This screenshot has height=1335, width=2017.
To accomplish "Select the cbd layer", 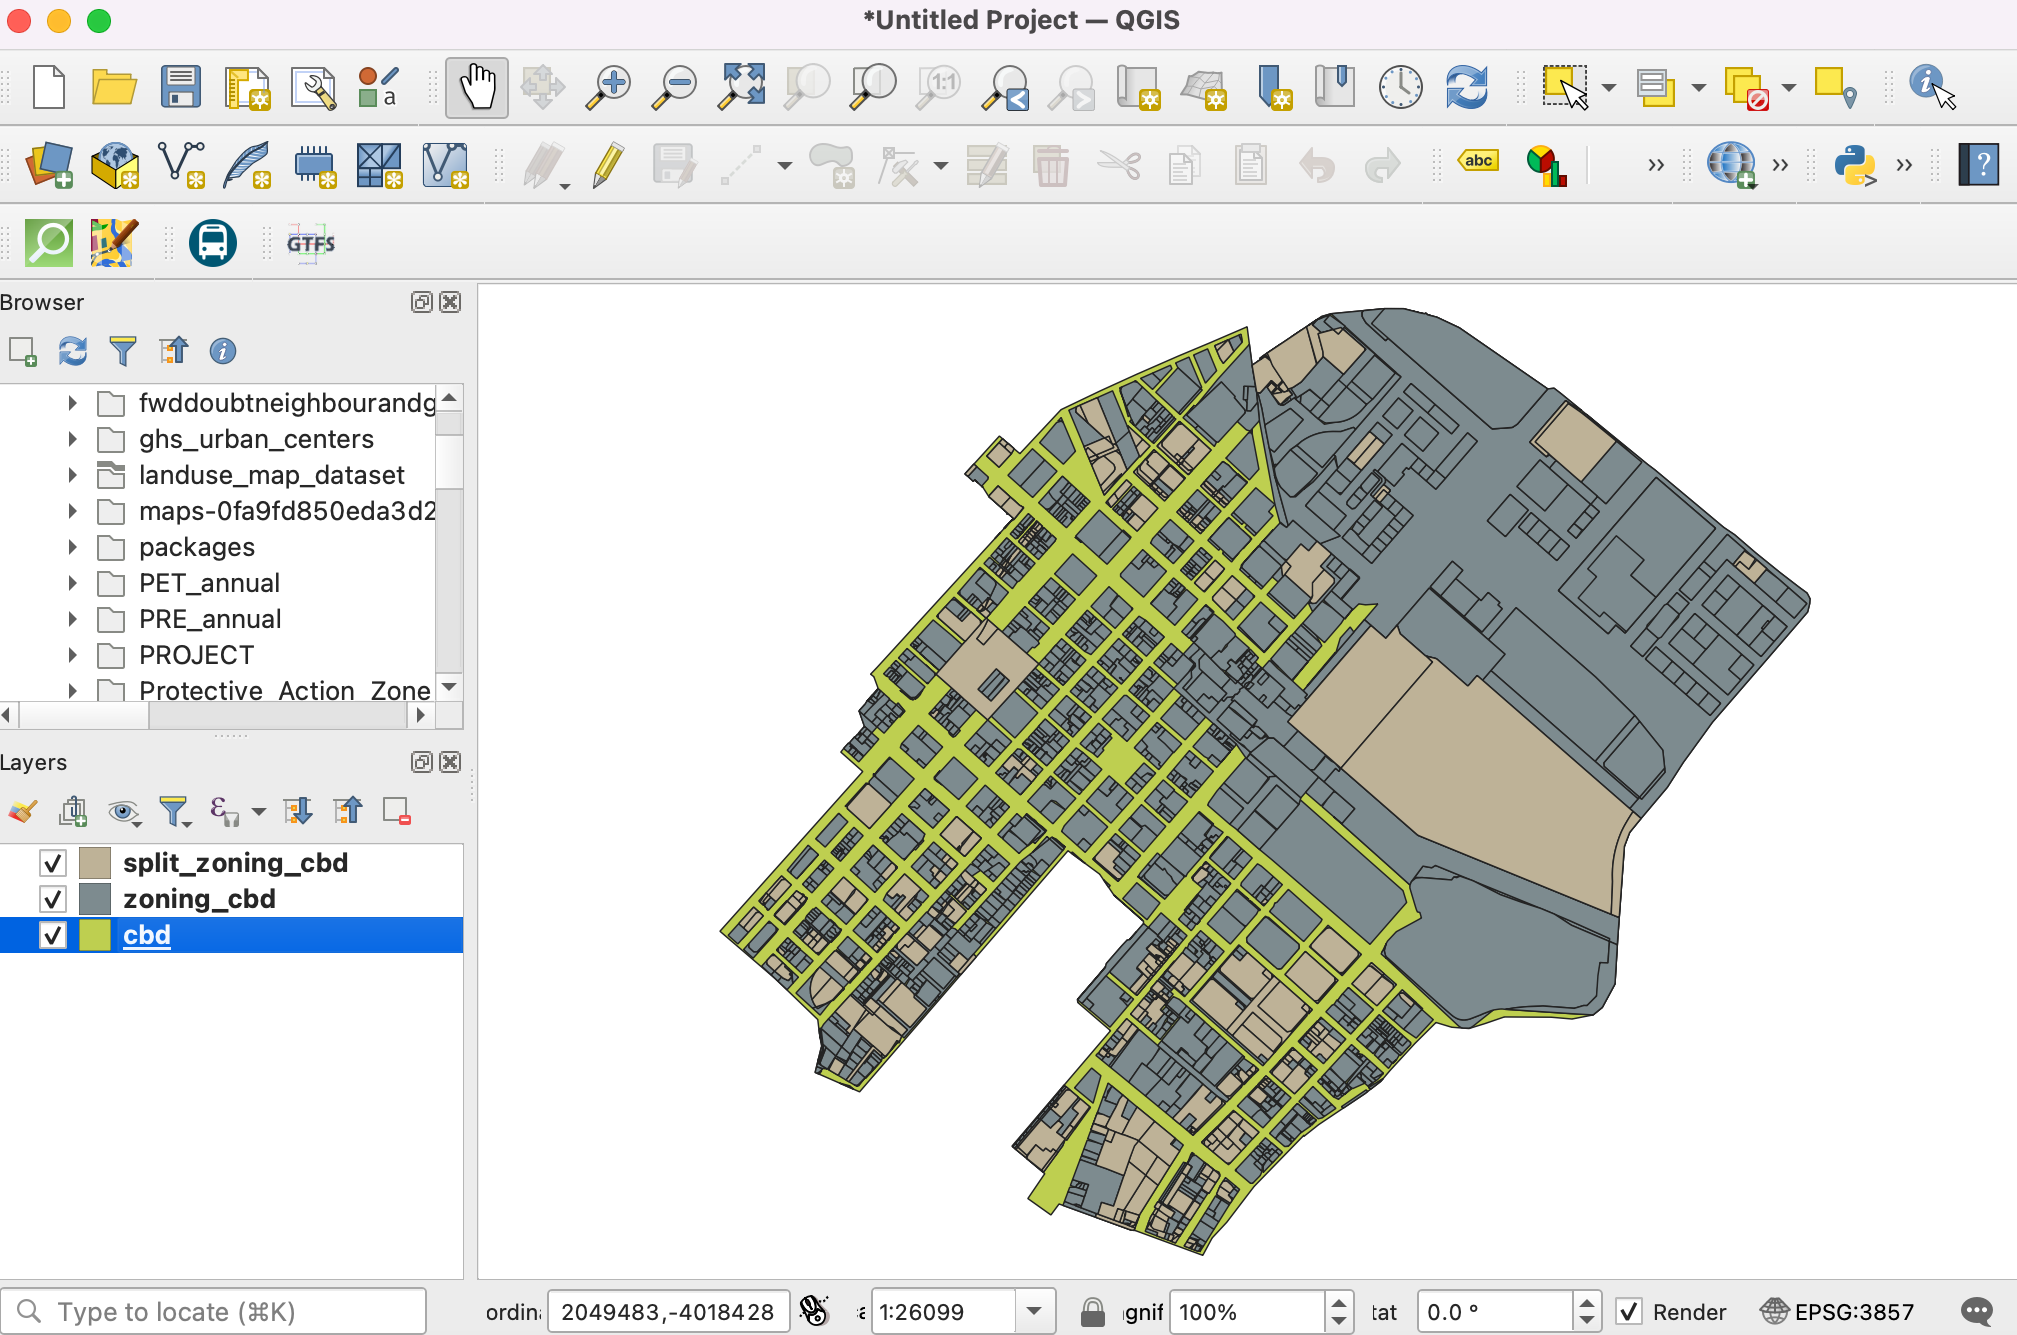I will pos(147,935).
